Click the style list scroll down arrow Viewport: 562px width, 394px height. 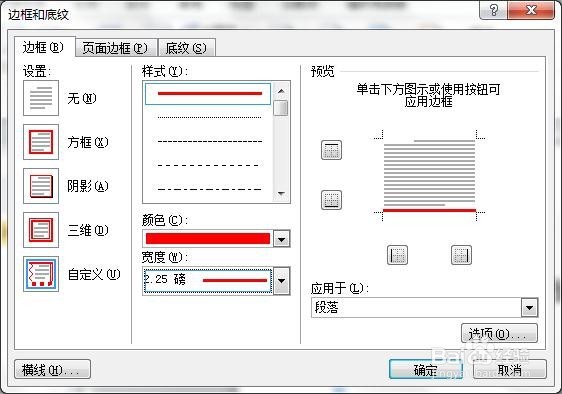click(281, 194)
